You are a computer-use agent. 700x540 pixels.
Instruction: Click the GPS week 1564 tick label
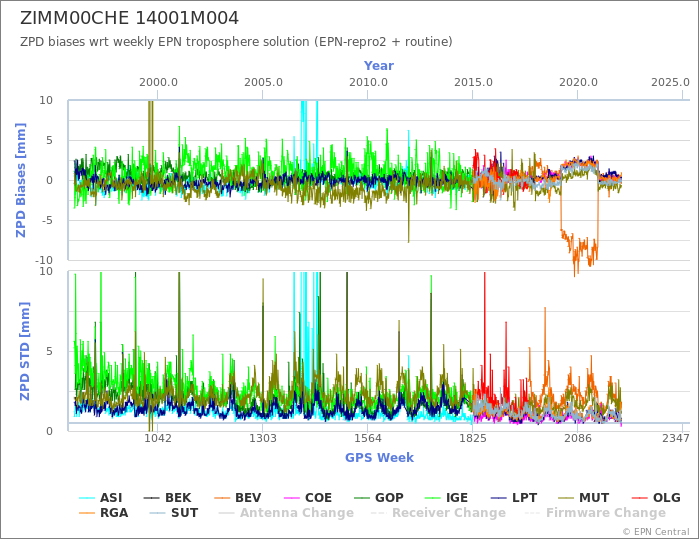368,438
